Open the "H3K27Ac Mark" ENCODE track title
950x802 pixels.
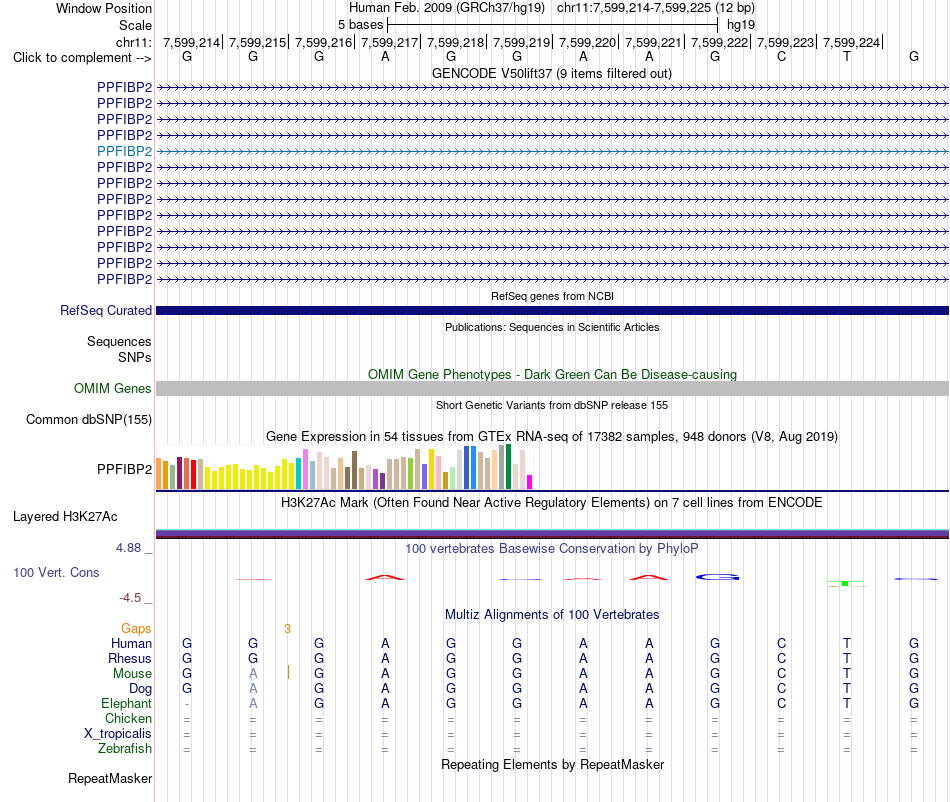pyautogui.click(x=552, y=502)
